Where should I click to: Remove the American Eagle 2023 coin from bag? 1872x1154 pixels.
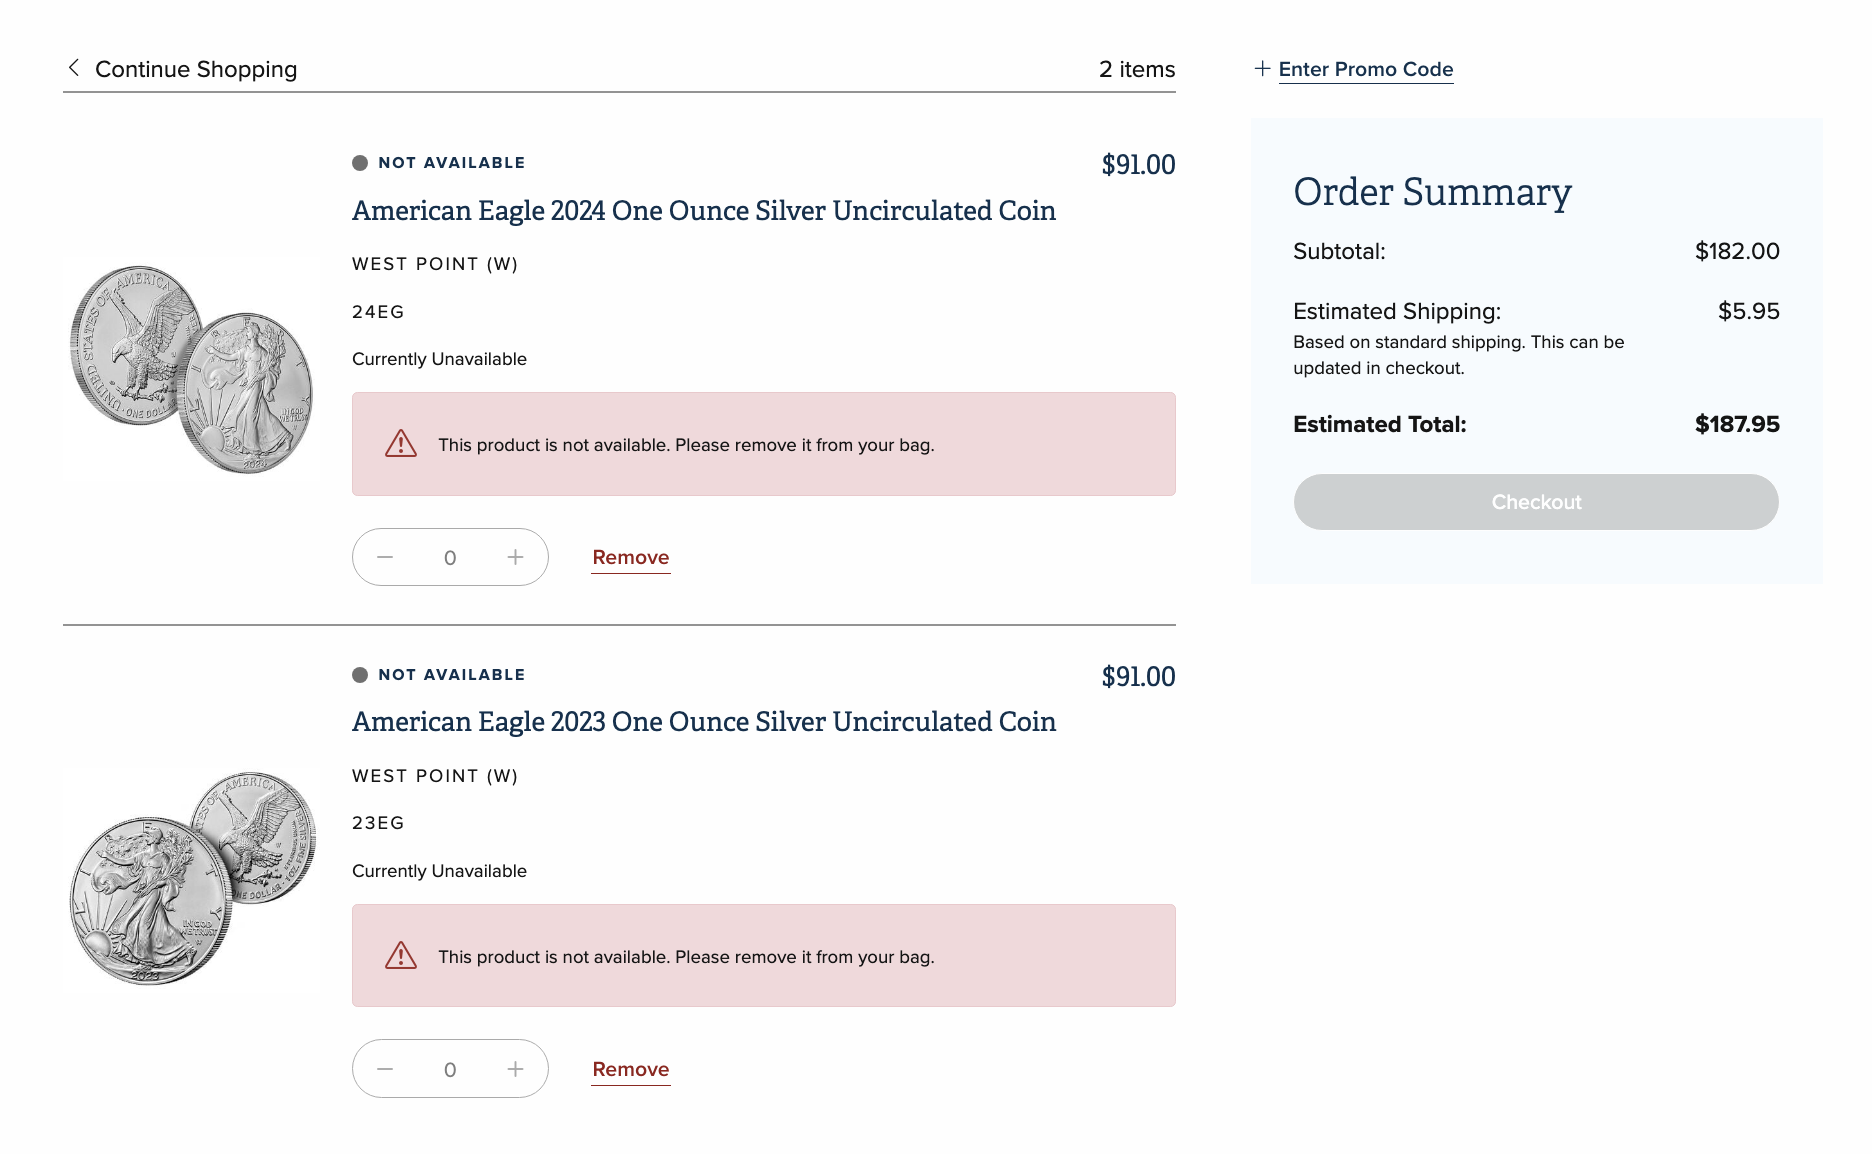coord(631,1069)
